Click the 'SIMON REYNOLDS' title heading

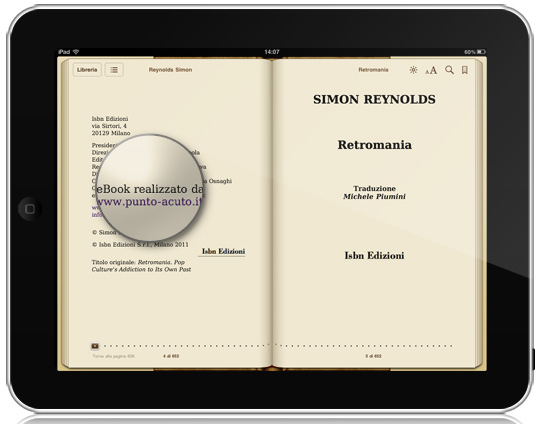[374, 99]
